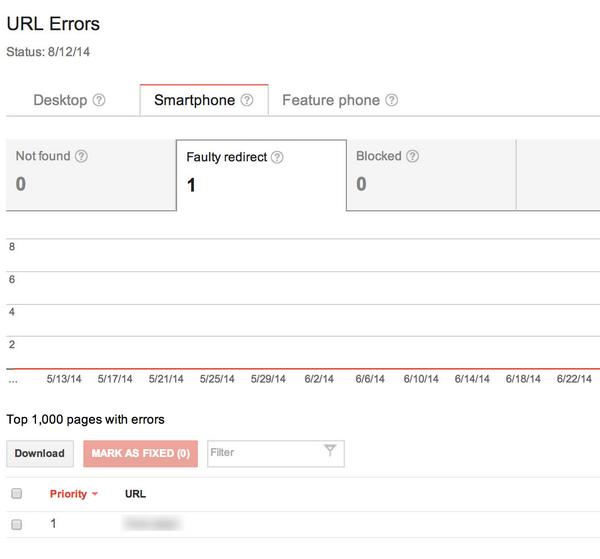Click the help icon beside Desktop
Image resolution: width=600 pixels, height=559 pixels.
click(x=99, y=100)
